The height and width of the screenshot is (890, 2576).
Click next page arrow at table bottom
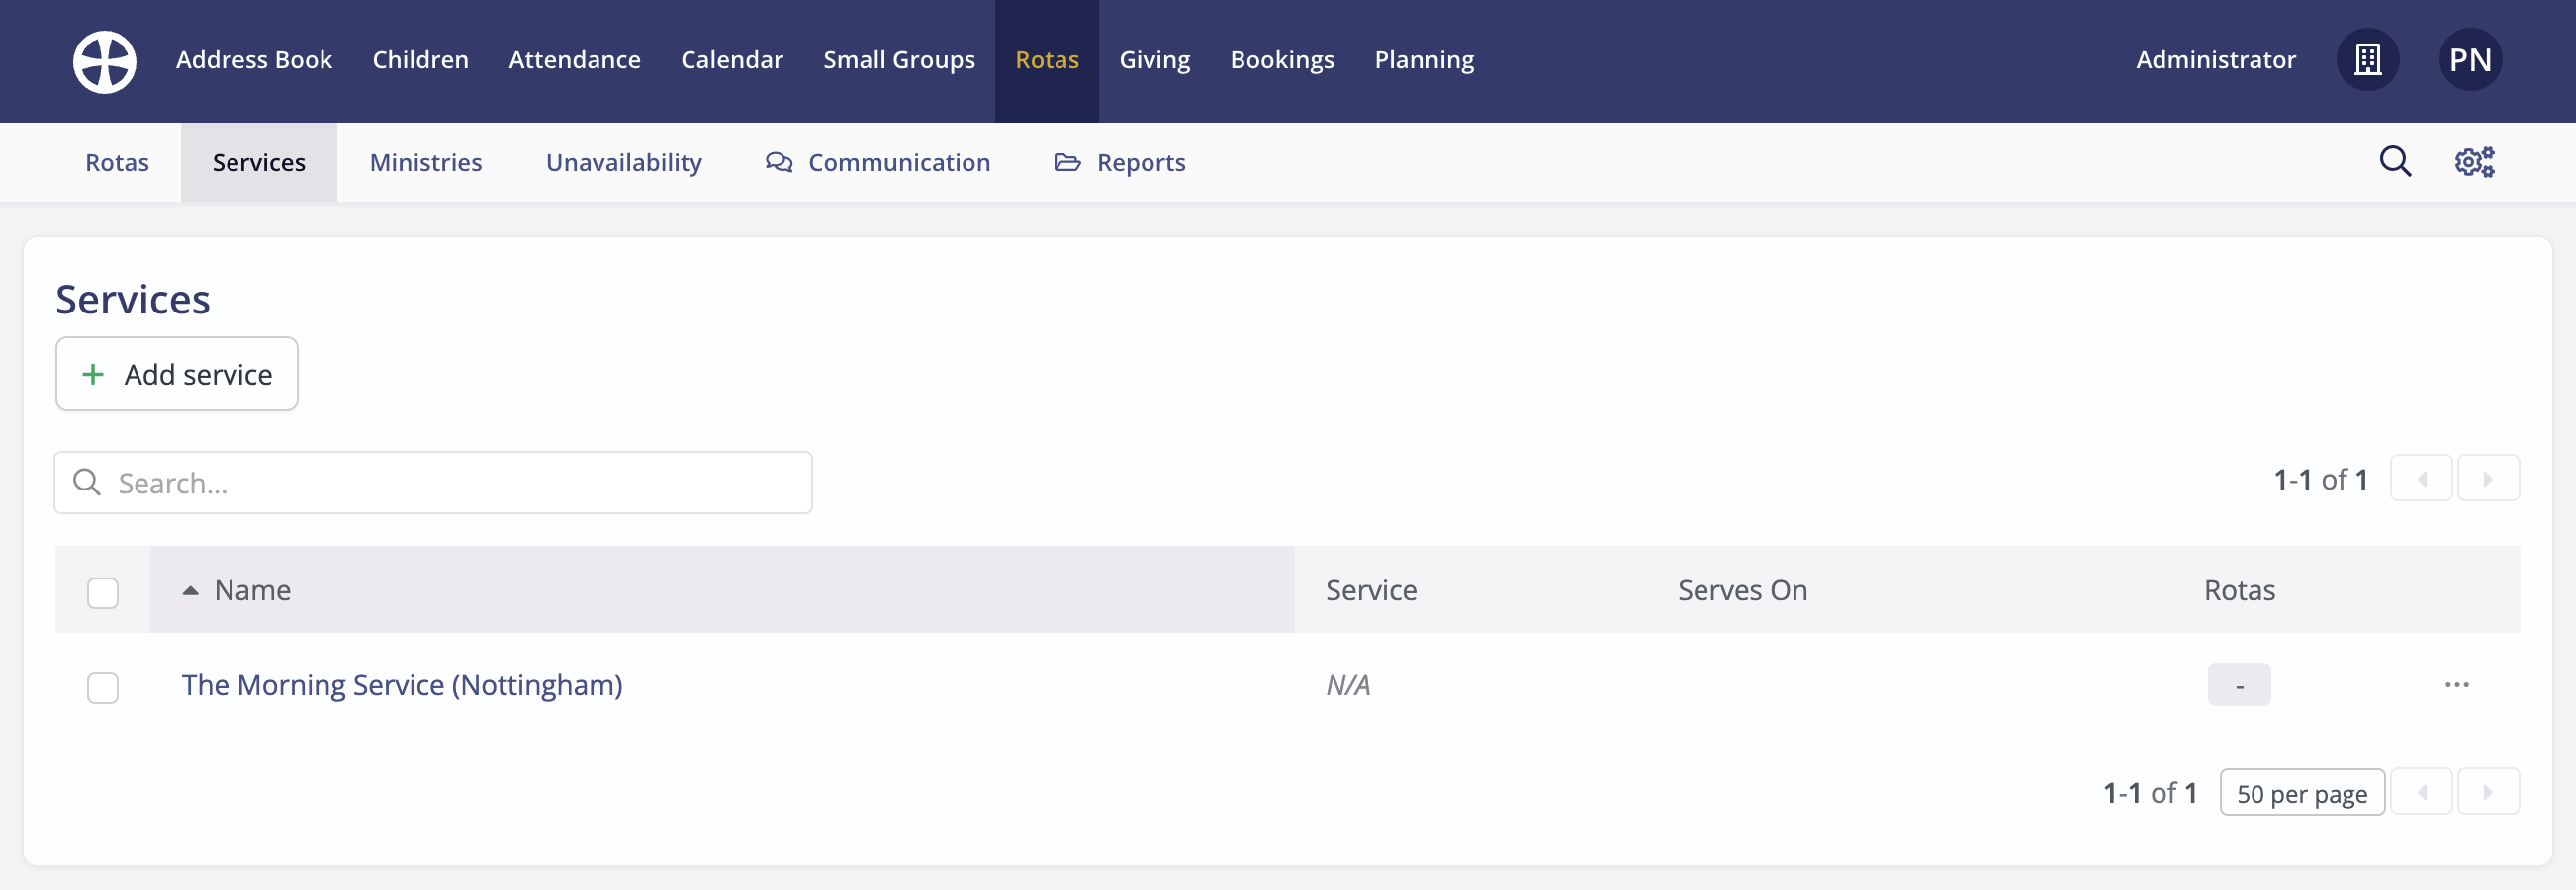point(2487,793)
